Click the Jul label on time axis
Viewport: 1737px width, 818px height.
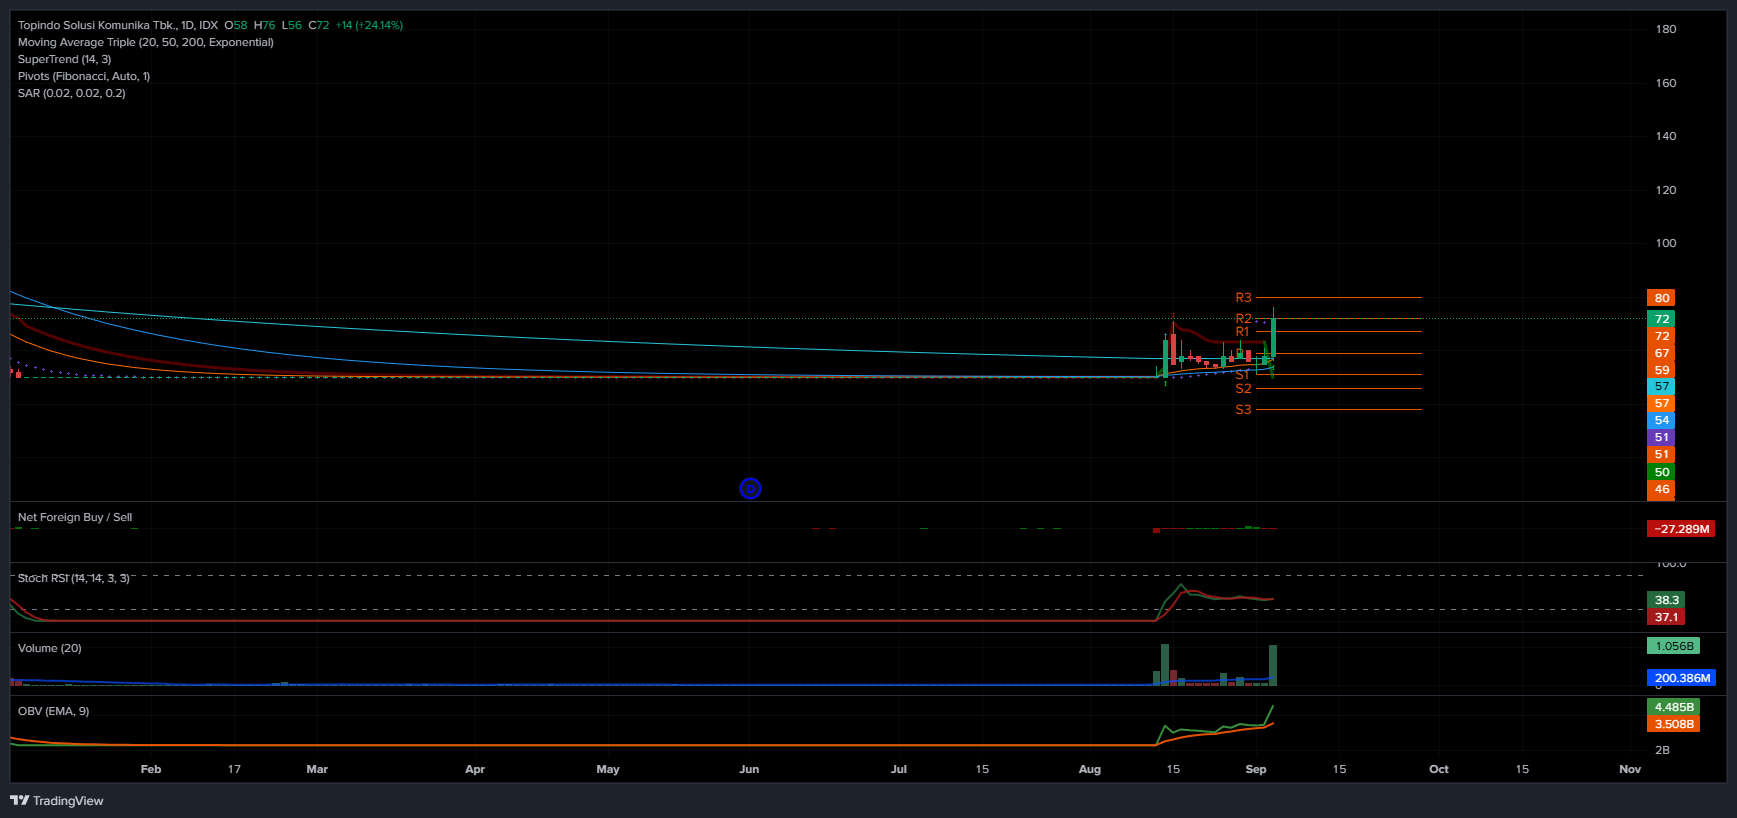coord(899,769)
